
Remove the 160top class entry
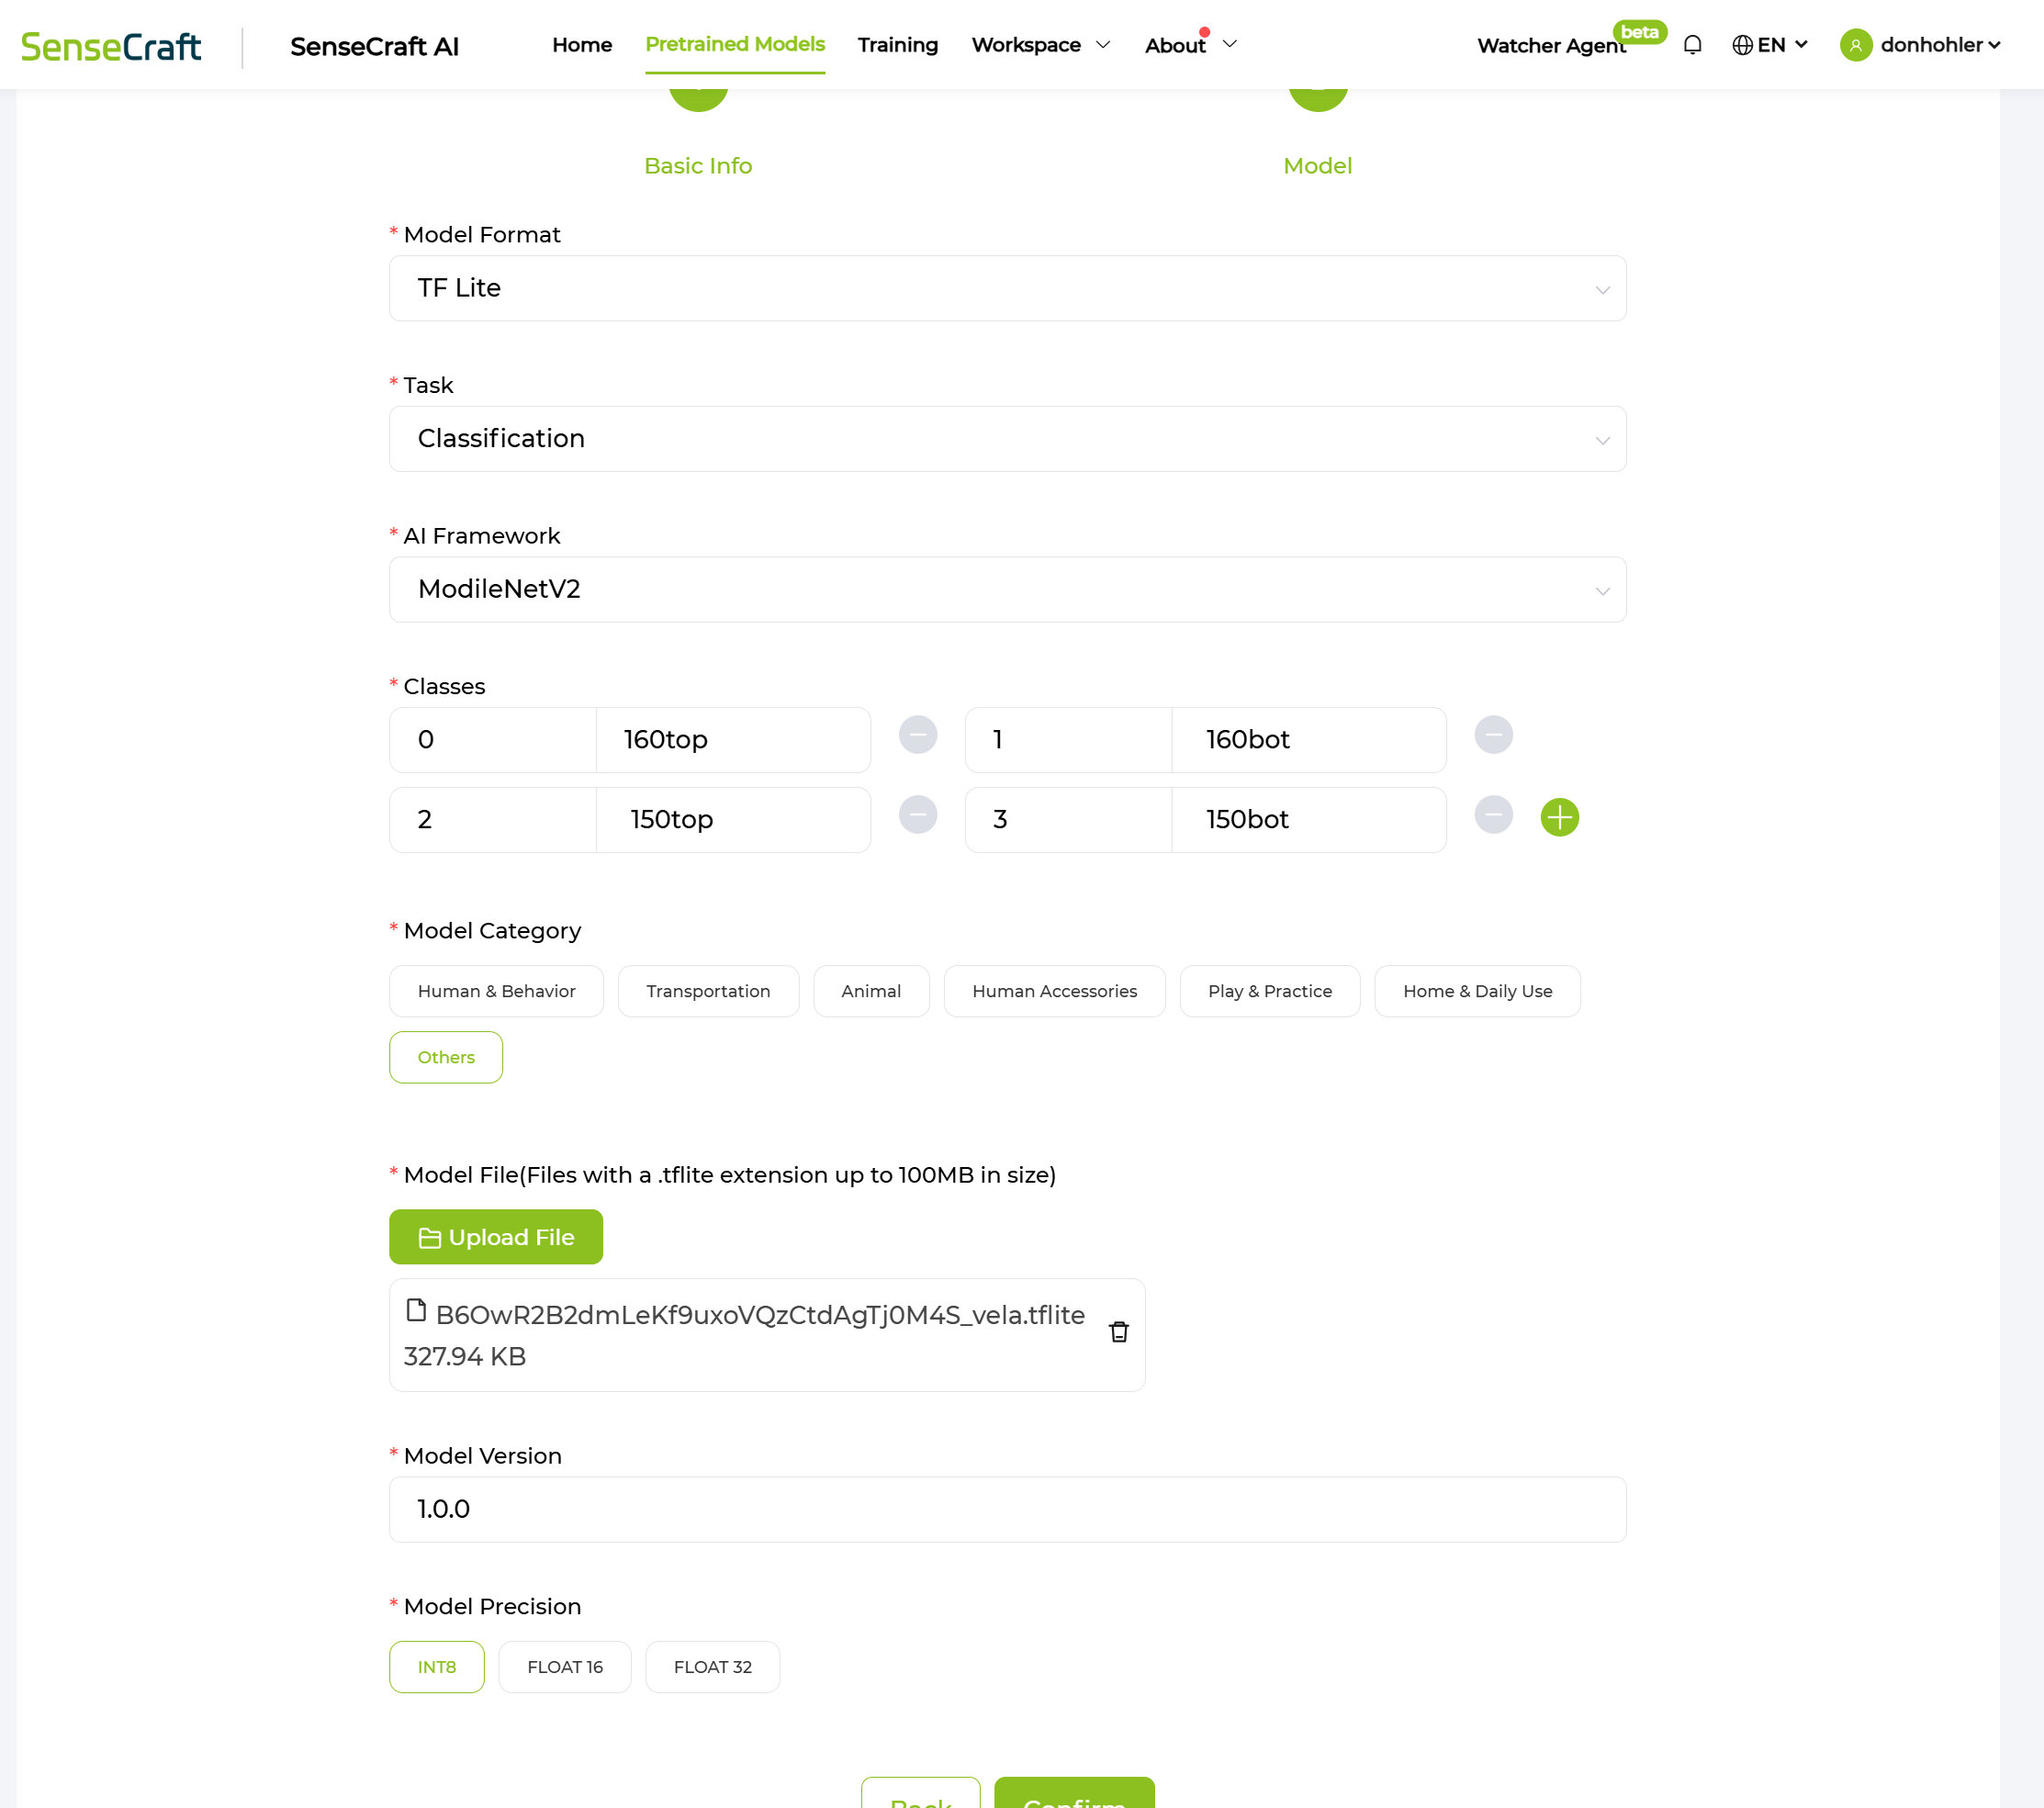pos(917,735)
